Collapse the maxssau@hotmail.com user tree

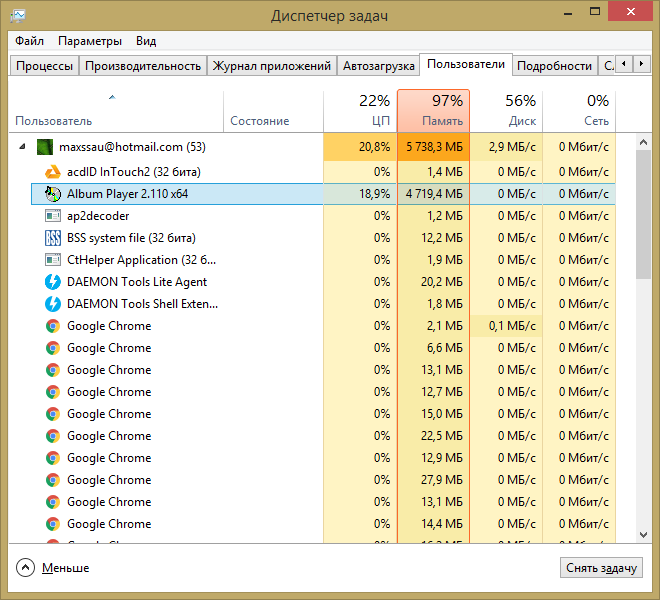click(x=22, y=147)
